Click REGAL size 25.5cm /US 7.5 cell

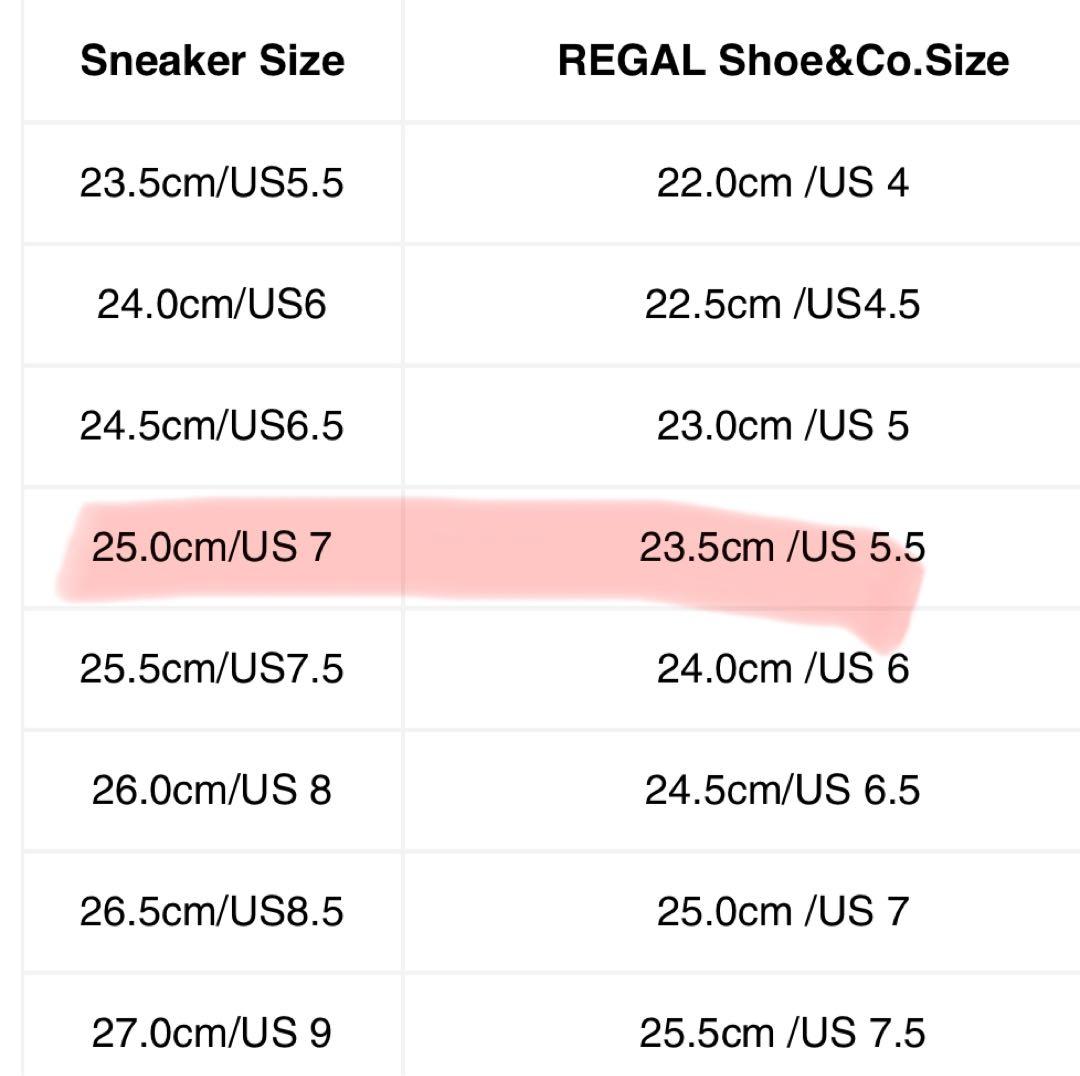(x=782, y=1032)
